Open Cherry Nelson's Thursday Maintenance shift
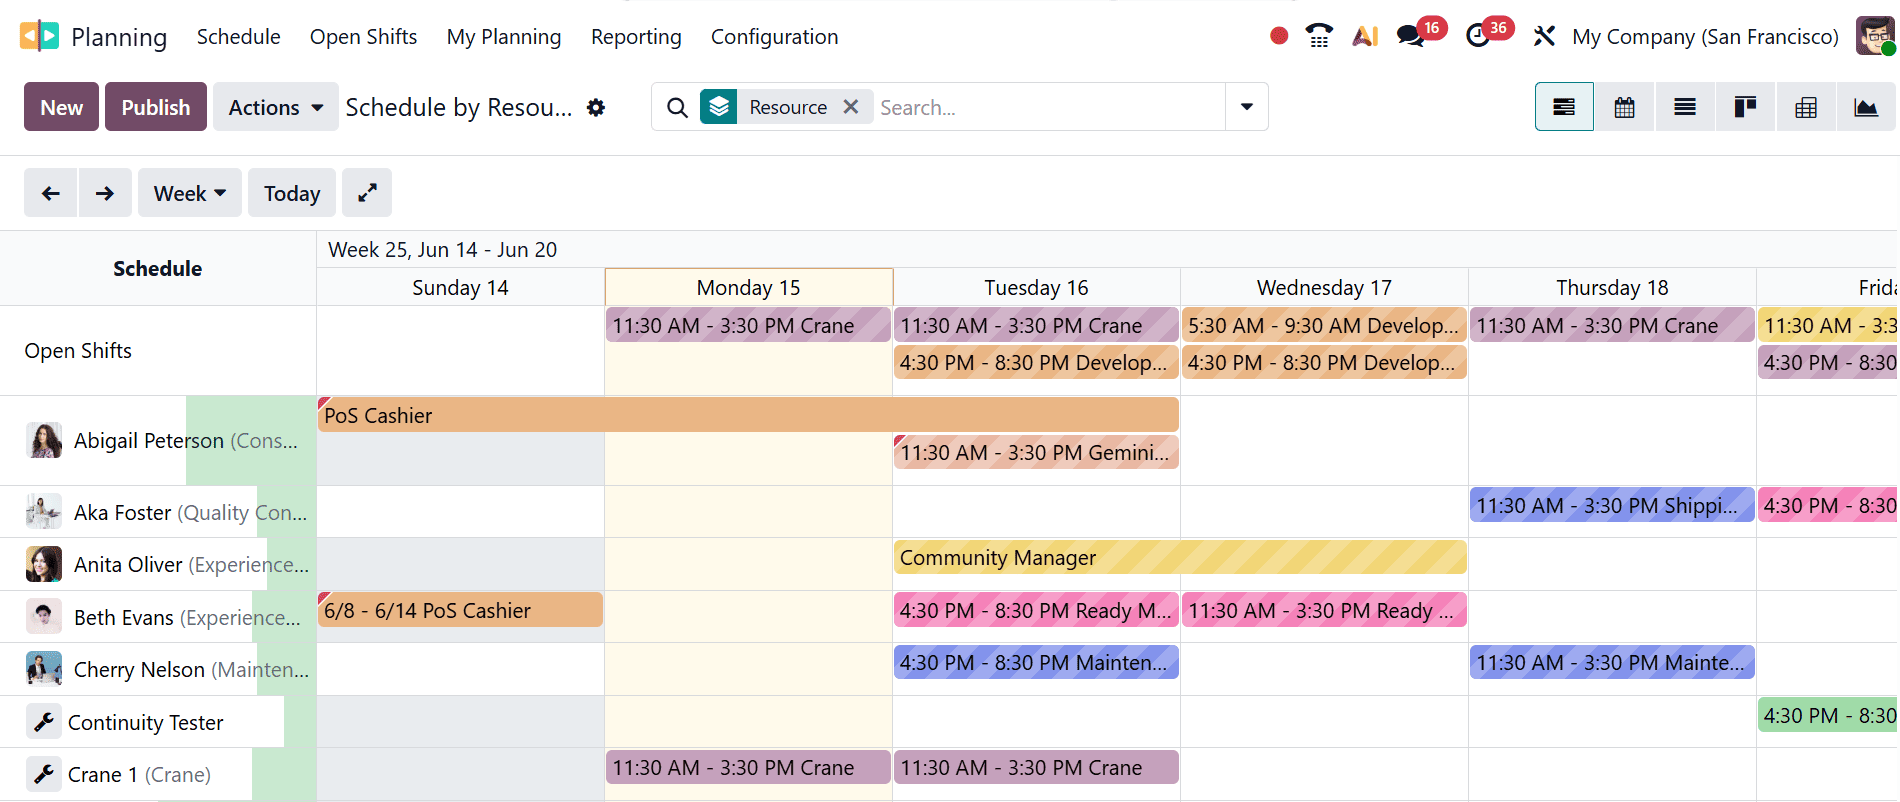The width and height of the screenshot is (1900, 802). pos(1612,662)
